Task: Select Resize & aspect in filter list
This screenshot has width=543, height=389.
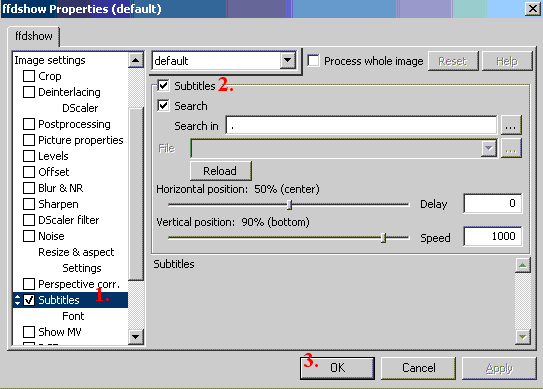Action: pos(76,252)
